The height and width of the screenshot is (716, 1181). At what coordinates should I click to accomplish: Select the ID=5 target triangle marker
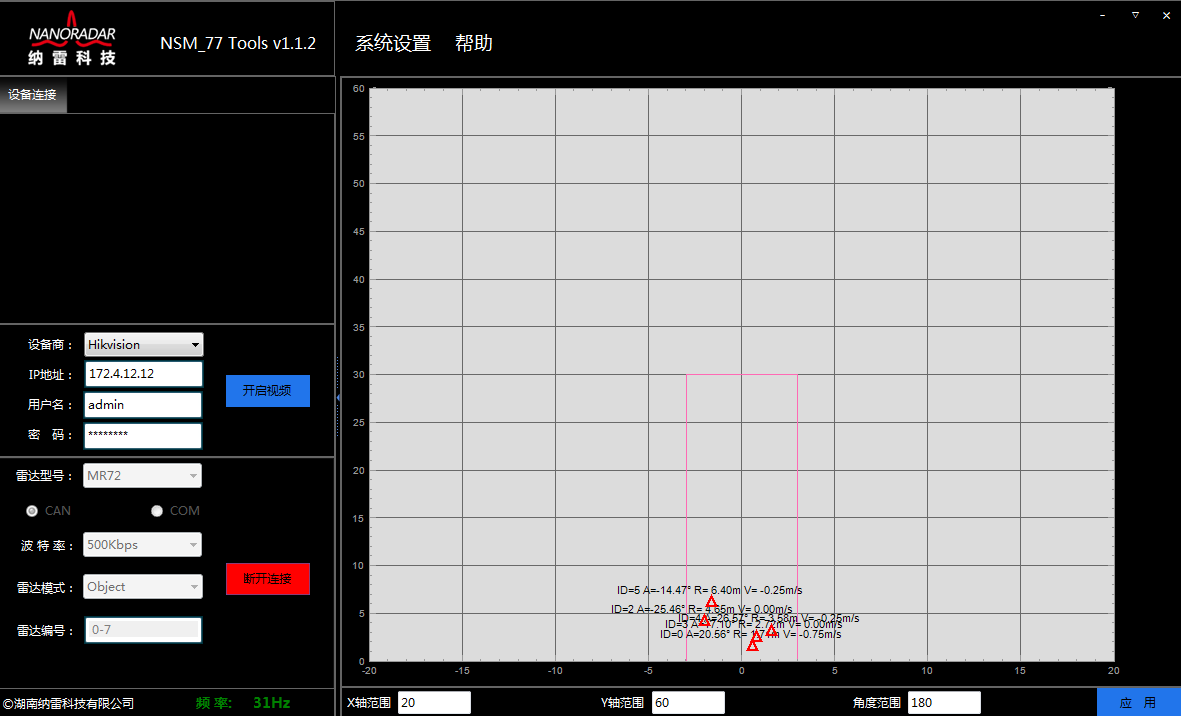click(x=711, y=602)
